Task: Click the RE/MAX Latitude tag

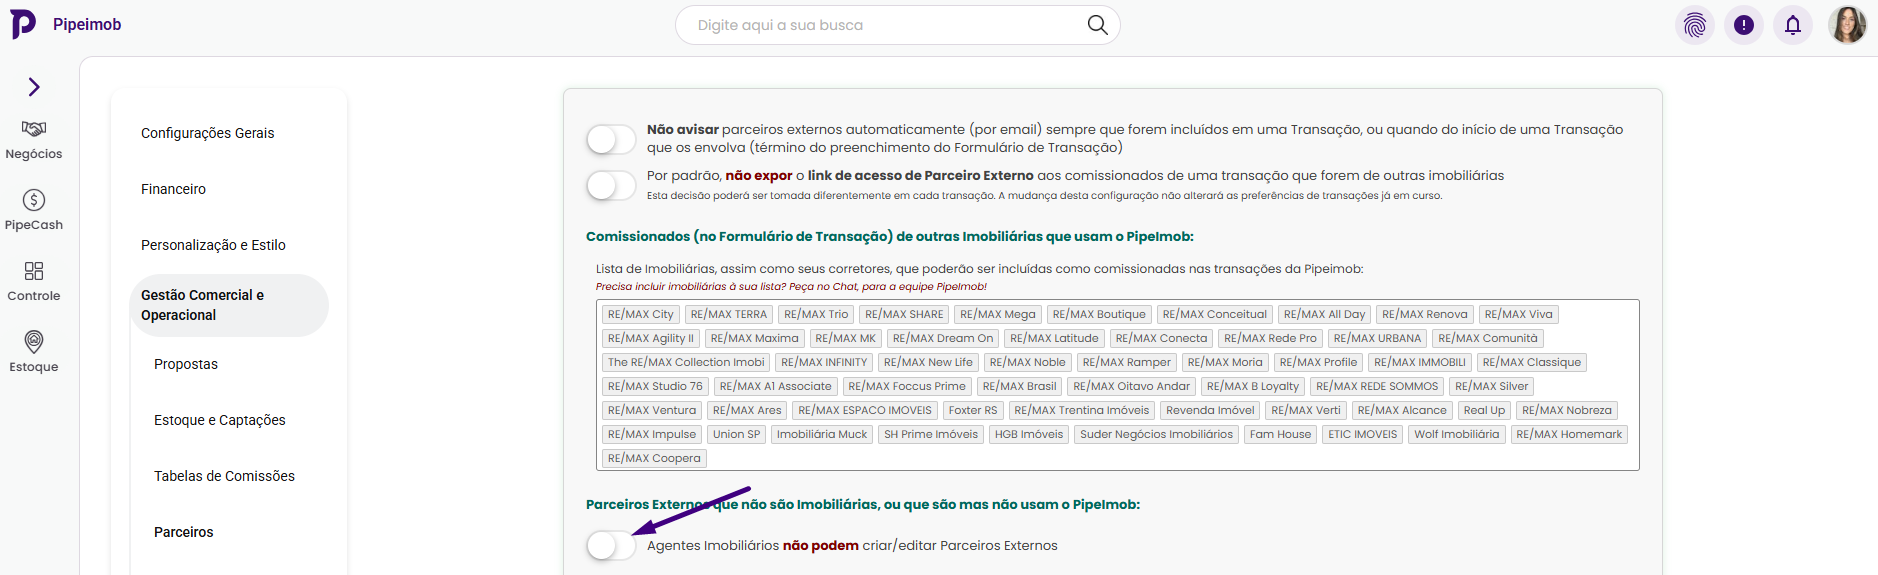Action: [1054, 338]
